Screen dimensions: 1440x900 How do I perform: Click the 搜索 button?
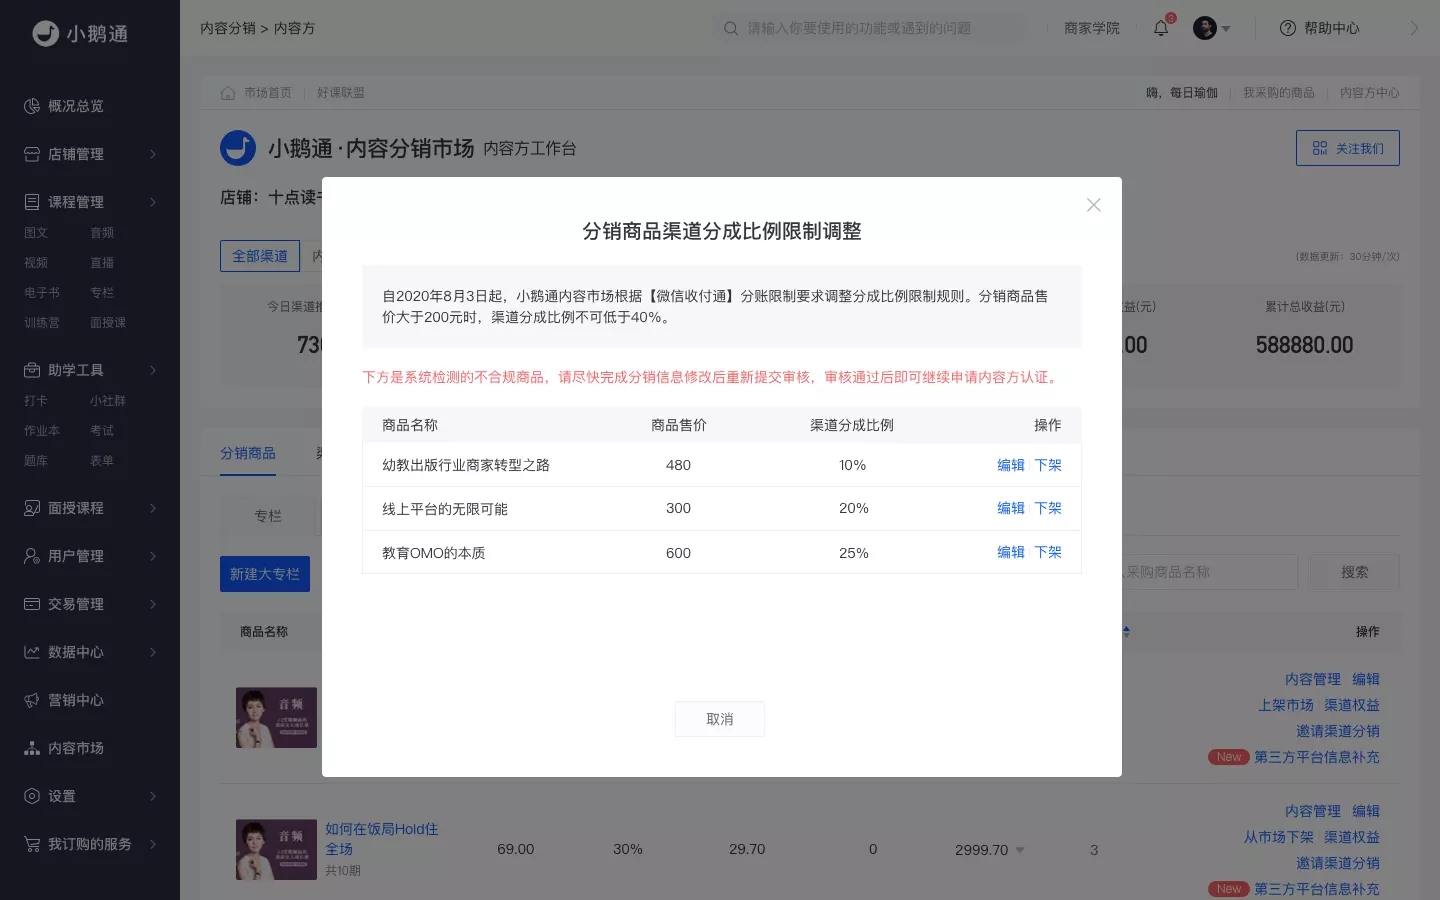1355,572
